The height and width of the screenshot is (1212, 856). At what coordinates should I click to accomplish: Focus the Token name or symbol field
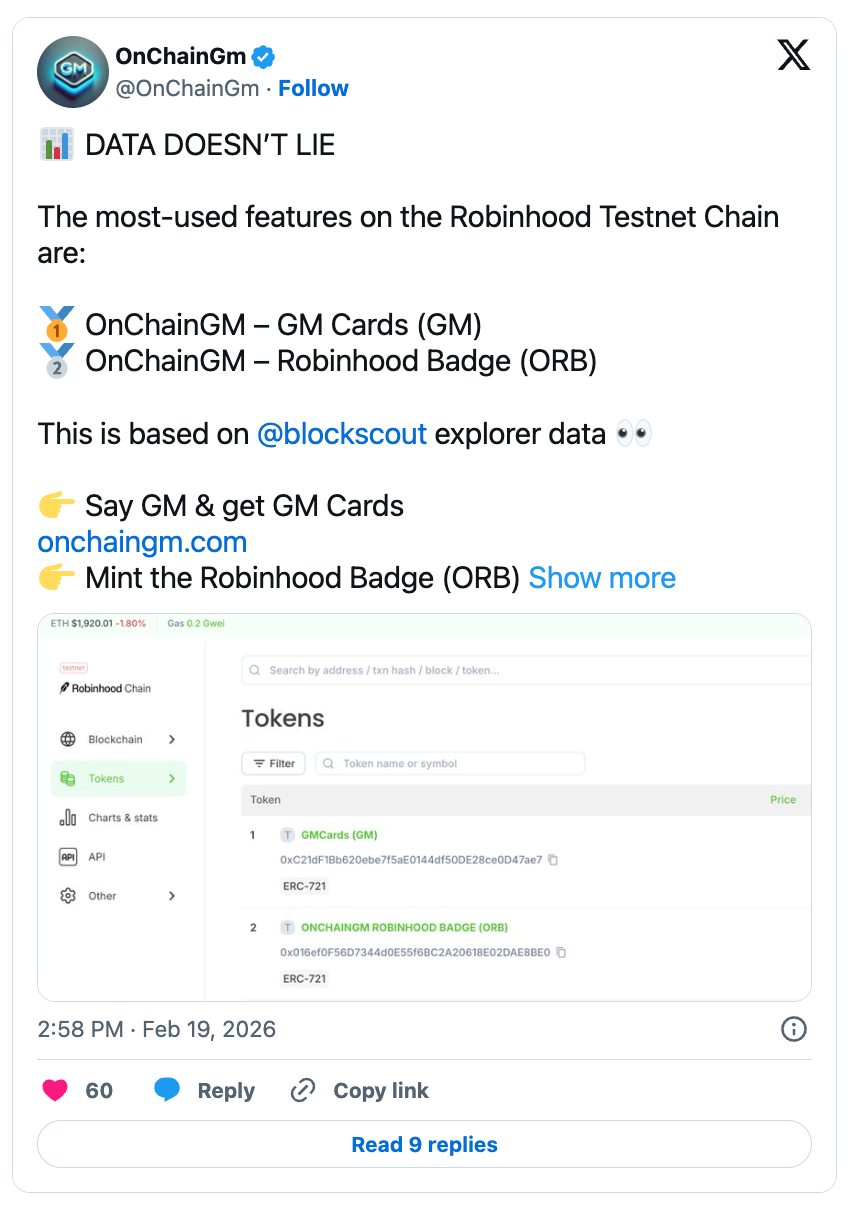[450, 763]
